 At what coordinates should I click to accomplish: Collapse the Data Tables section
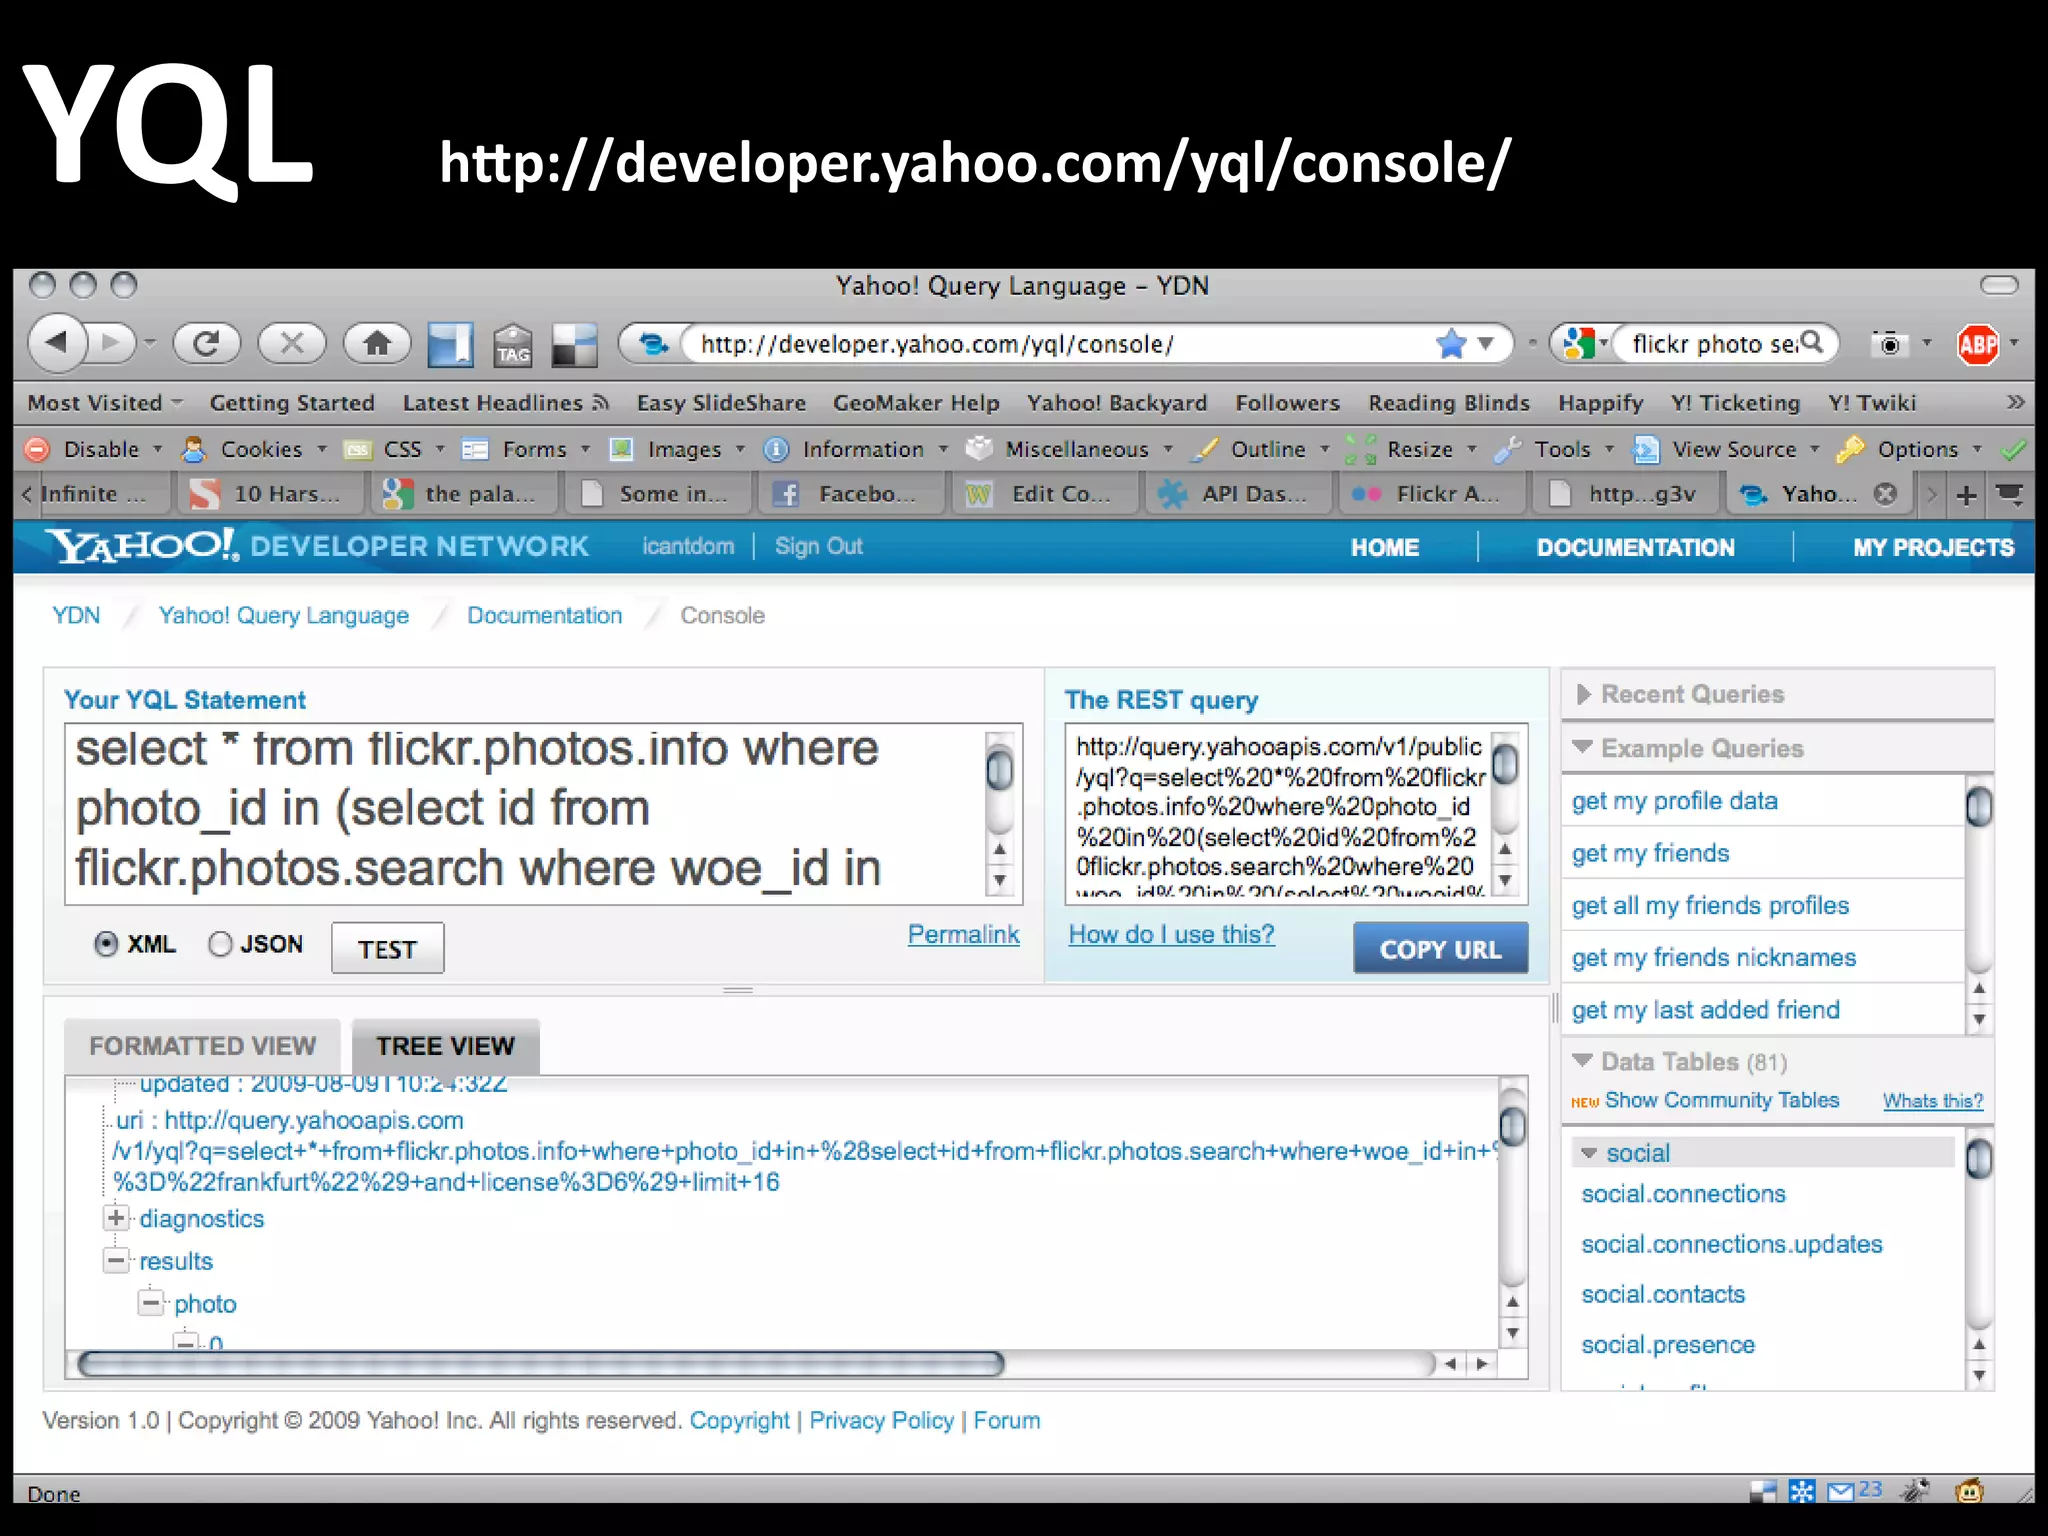[x=1582, y=1060]
